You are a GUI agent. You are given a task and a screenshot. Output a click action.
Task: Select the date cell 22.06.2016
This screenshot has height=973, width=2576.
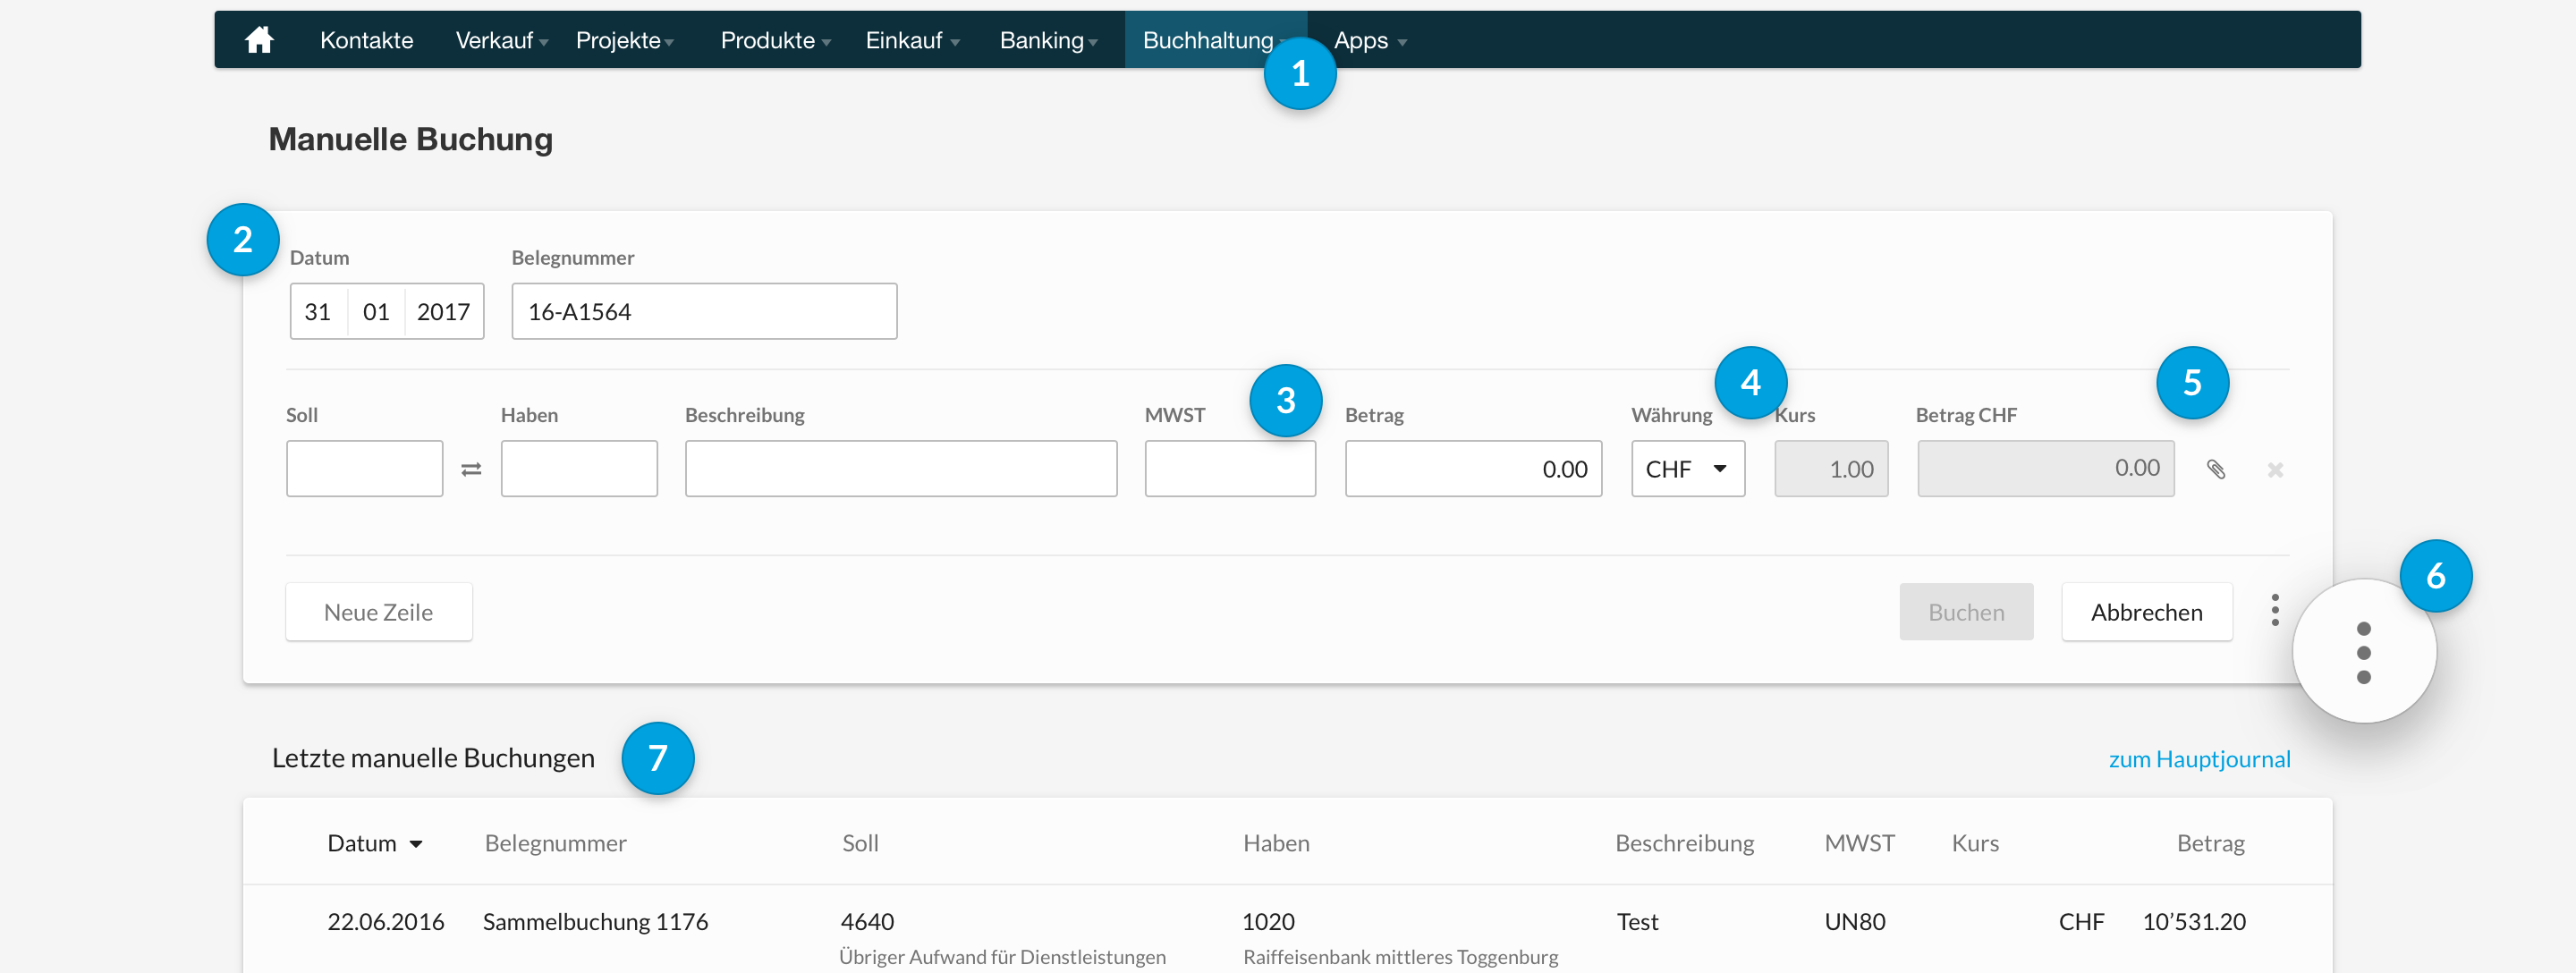[x=386, y=921]
